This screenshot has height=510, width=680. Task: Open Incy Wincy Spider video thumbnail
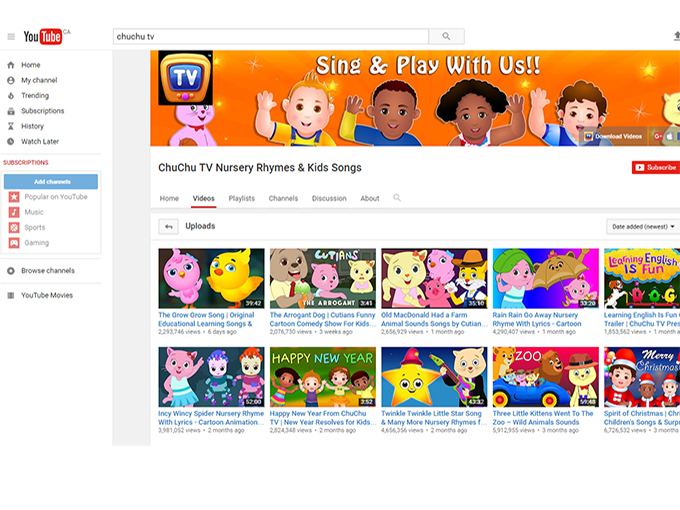click(211, 377)
